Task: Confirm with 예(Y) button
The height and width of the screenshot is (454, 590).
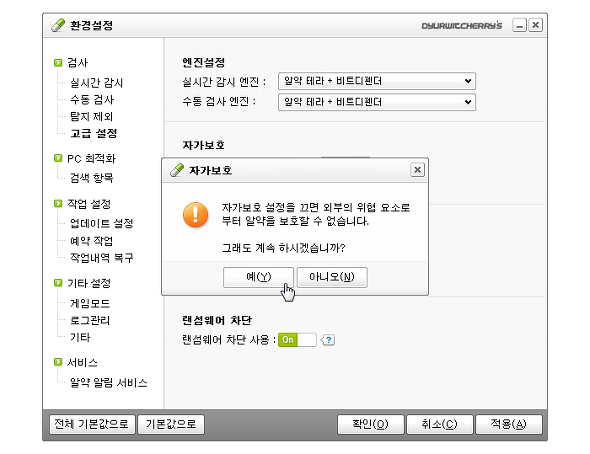Action: (x=258, y=277)
